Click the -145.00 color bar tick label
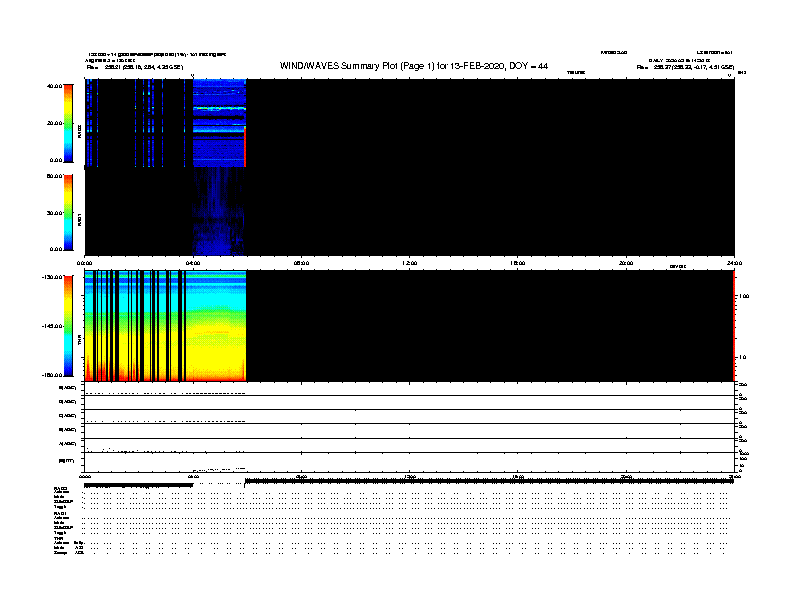 point(53,326)
